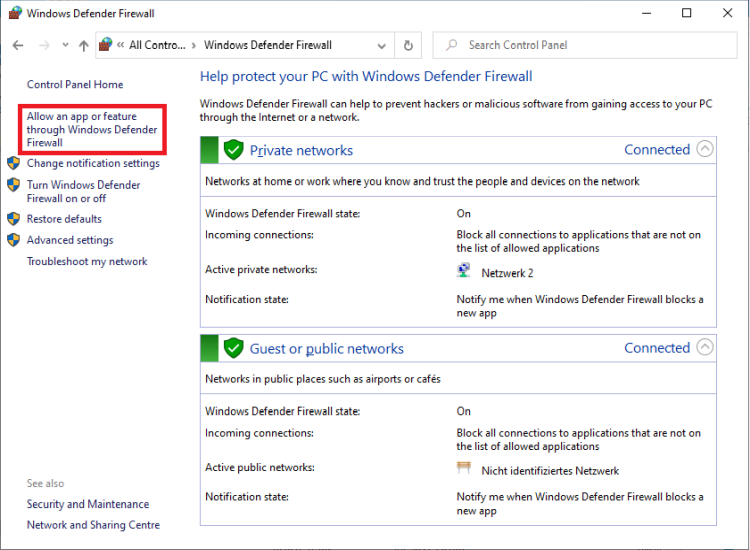
Task: Collapse the Private networks section chevron
Action: pyautogui.click(x=705, y=149)
